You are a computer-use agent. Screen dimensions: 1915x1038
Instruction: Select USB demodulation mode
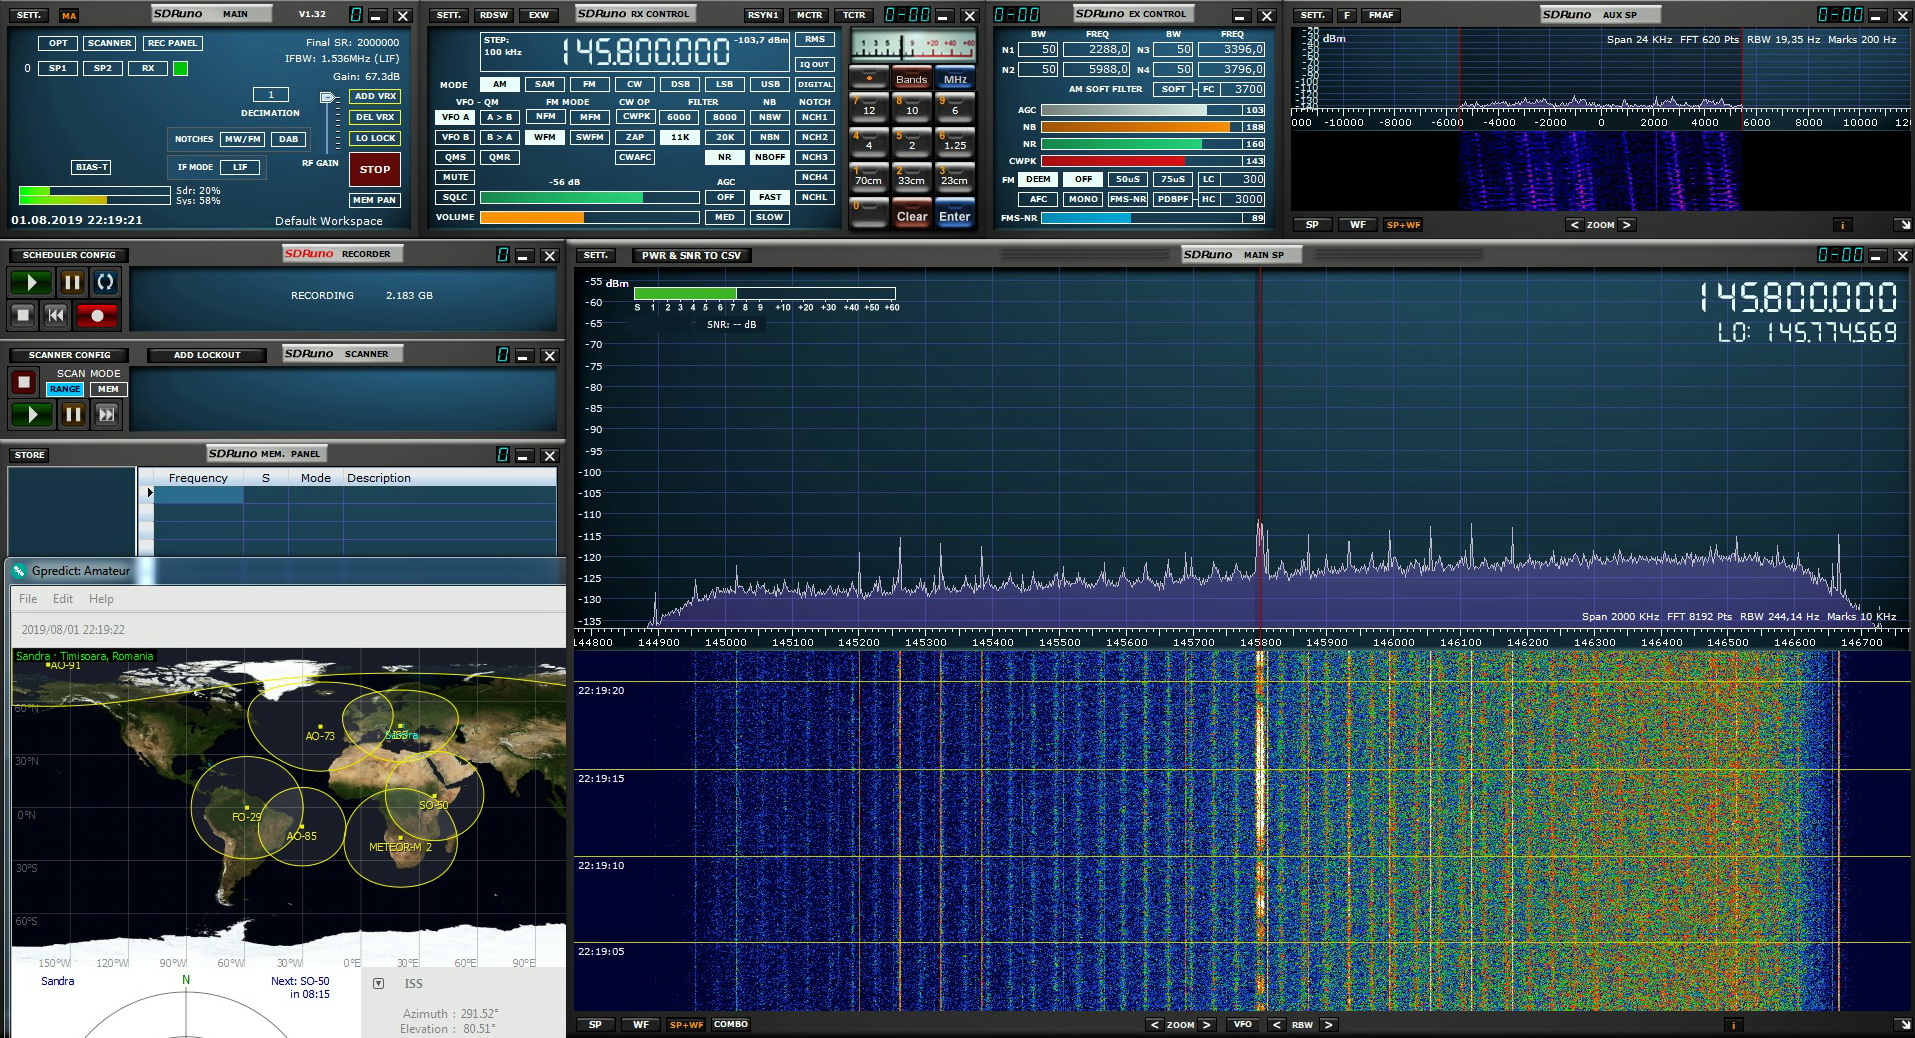[770, 84]
